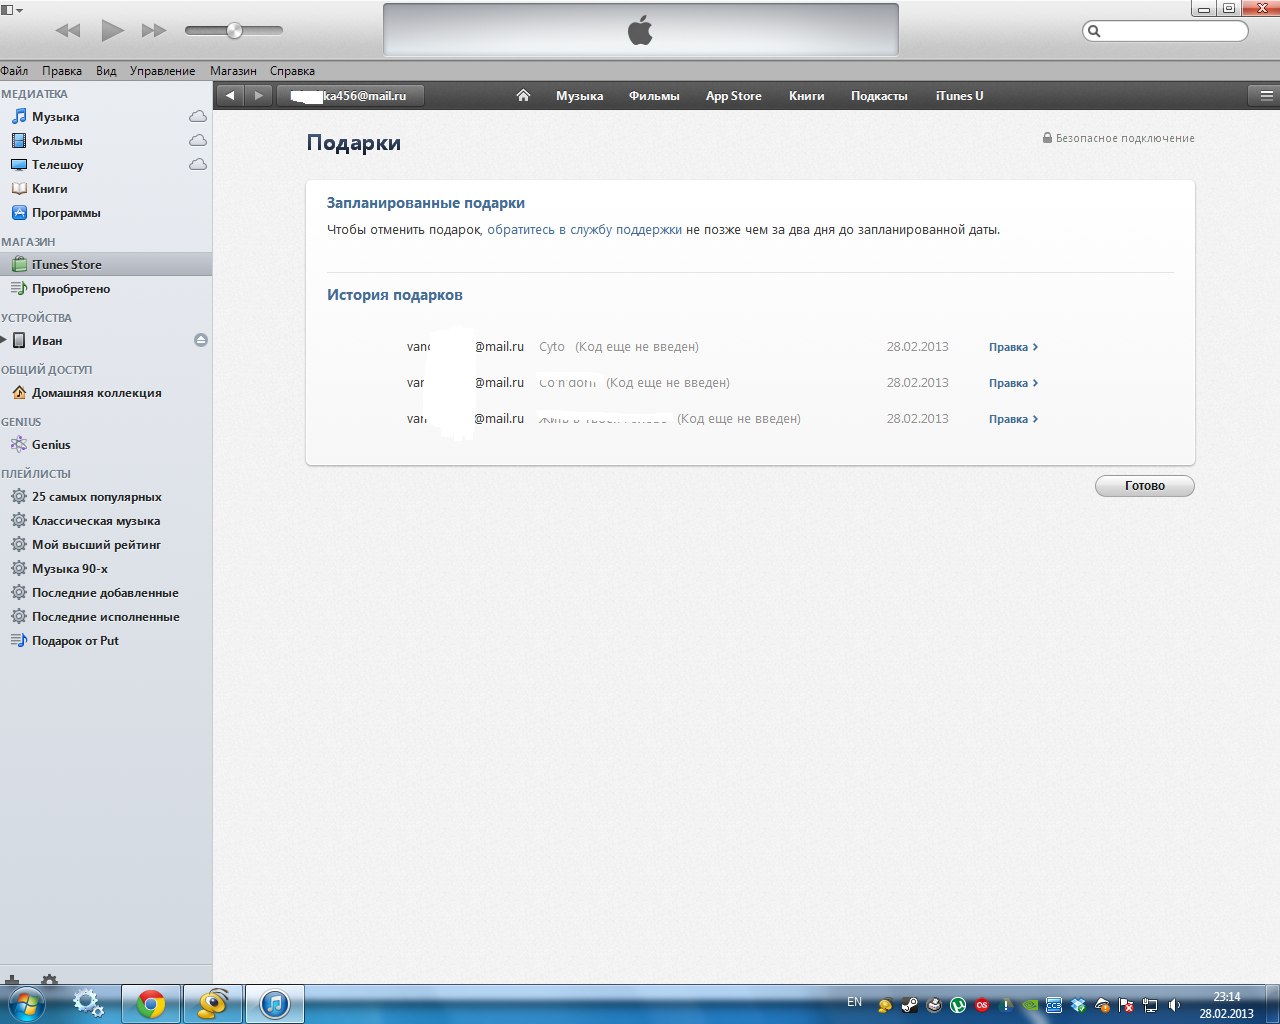
Task: Open the window menu dropdown at top-left corner
Action: click(x=12, y=9)
